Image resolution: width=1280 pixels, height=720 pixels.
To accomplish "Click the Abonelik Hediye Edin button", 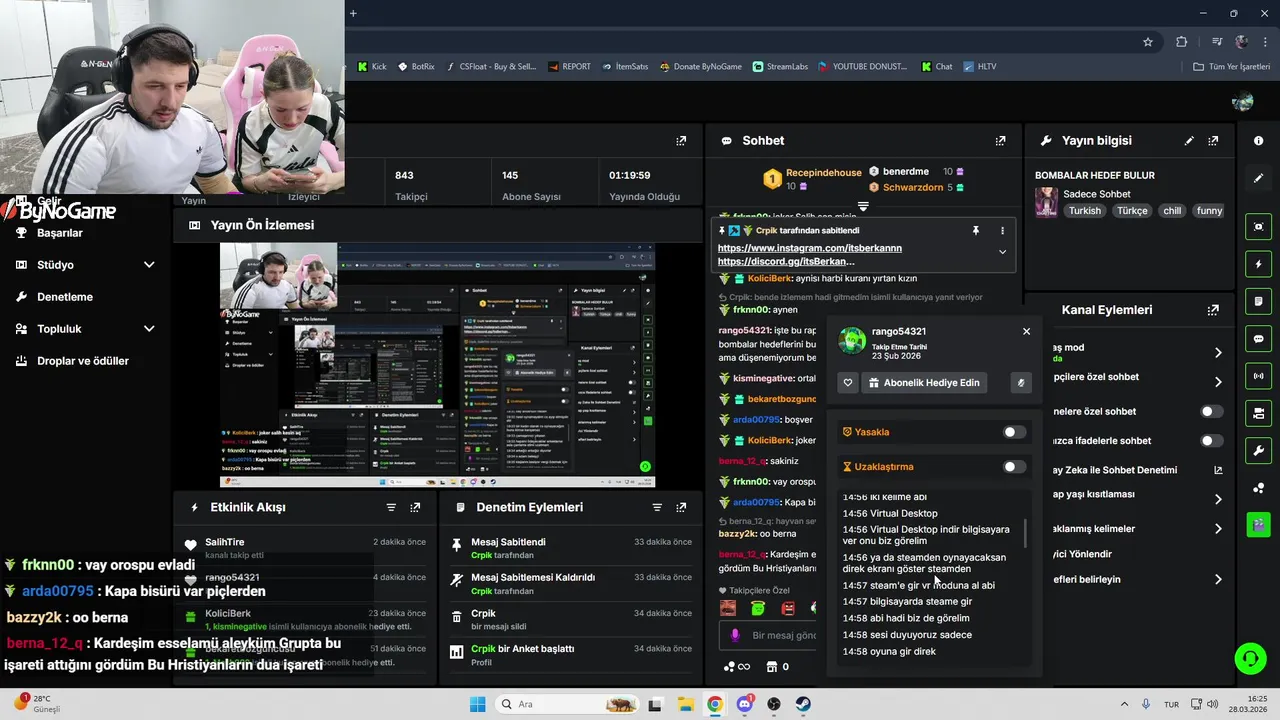I will [x=923, y=382].
